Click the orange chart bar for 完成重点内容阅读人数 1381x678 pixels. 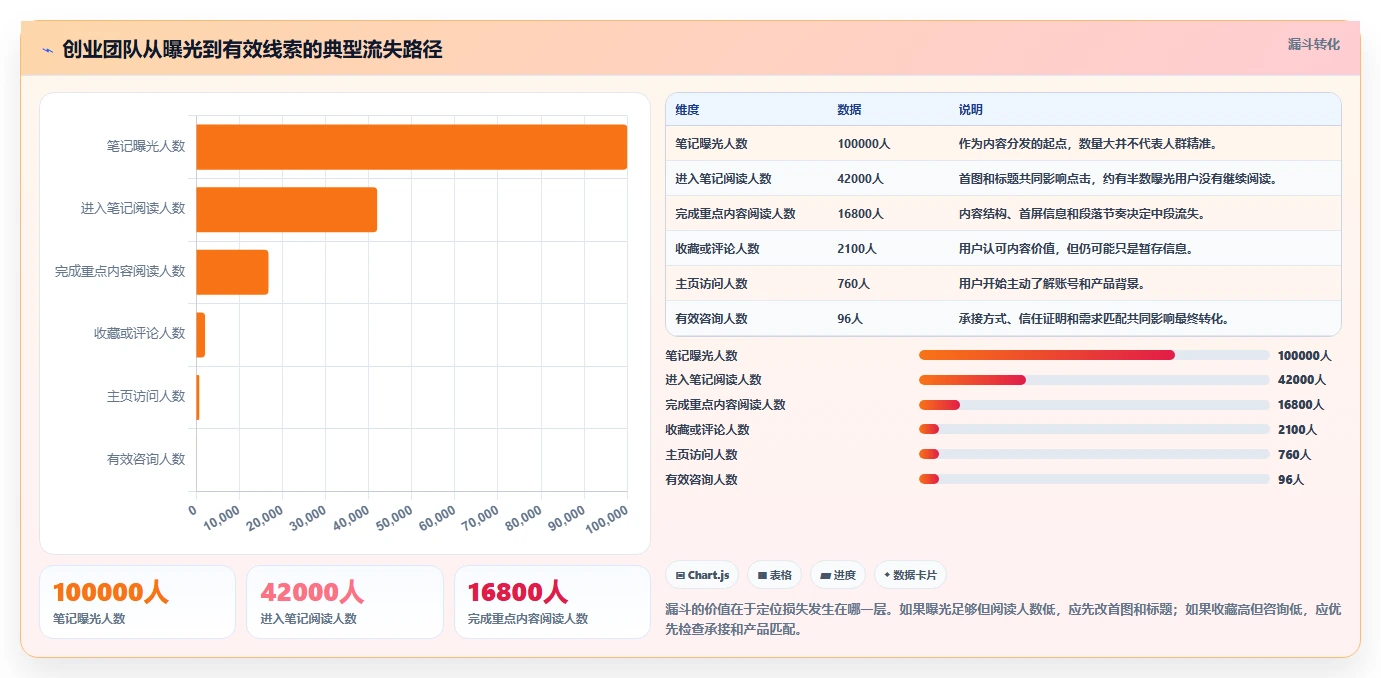pos(232,272)
